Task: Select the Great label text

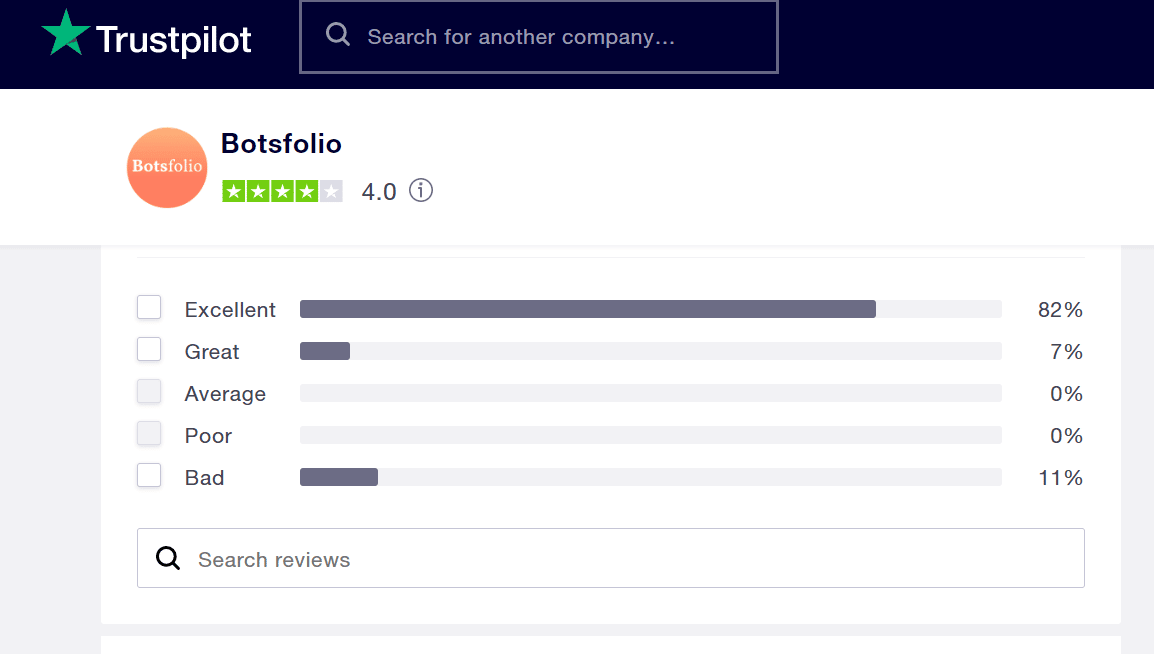Action: click(212, 352)
